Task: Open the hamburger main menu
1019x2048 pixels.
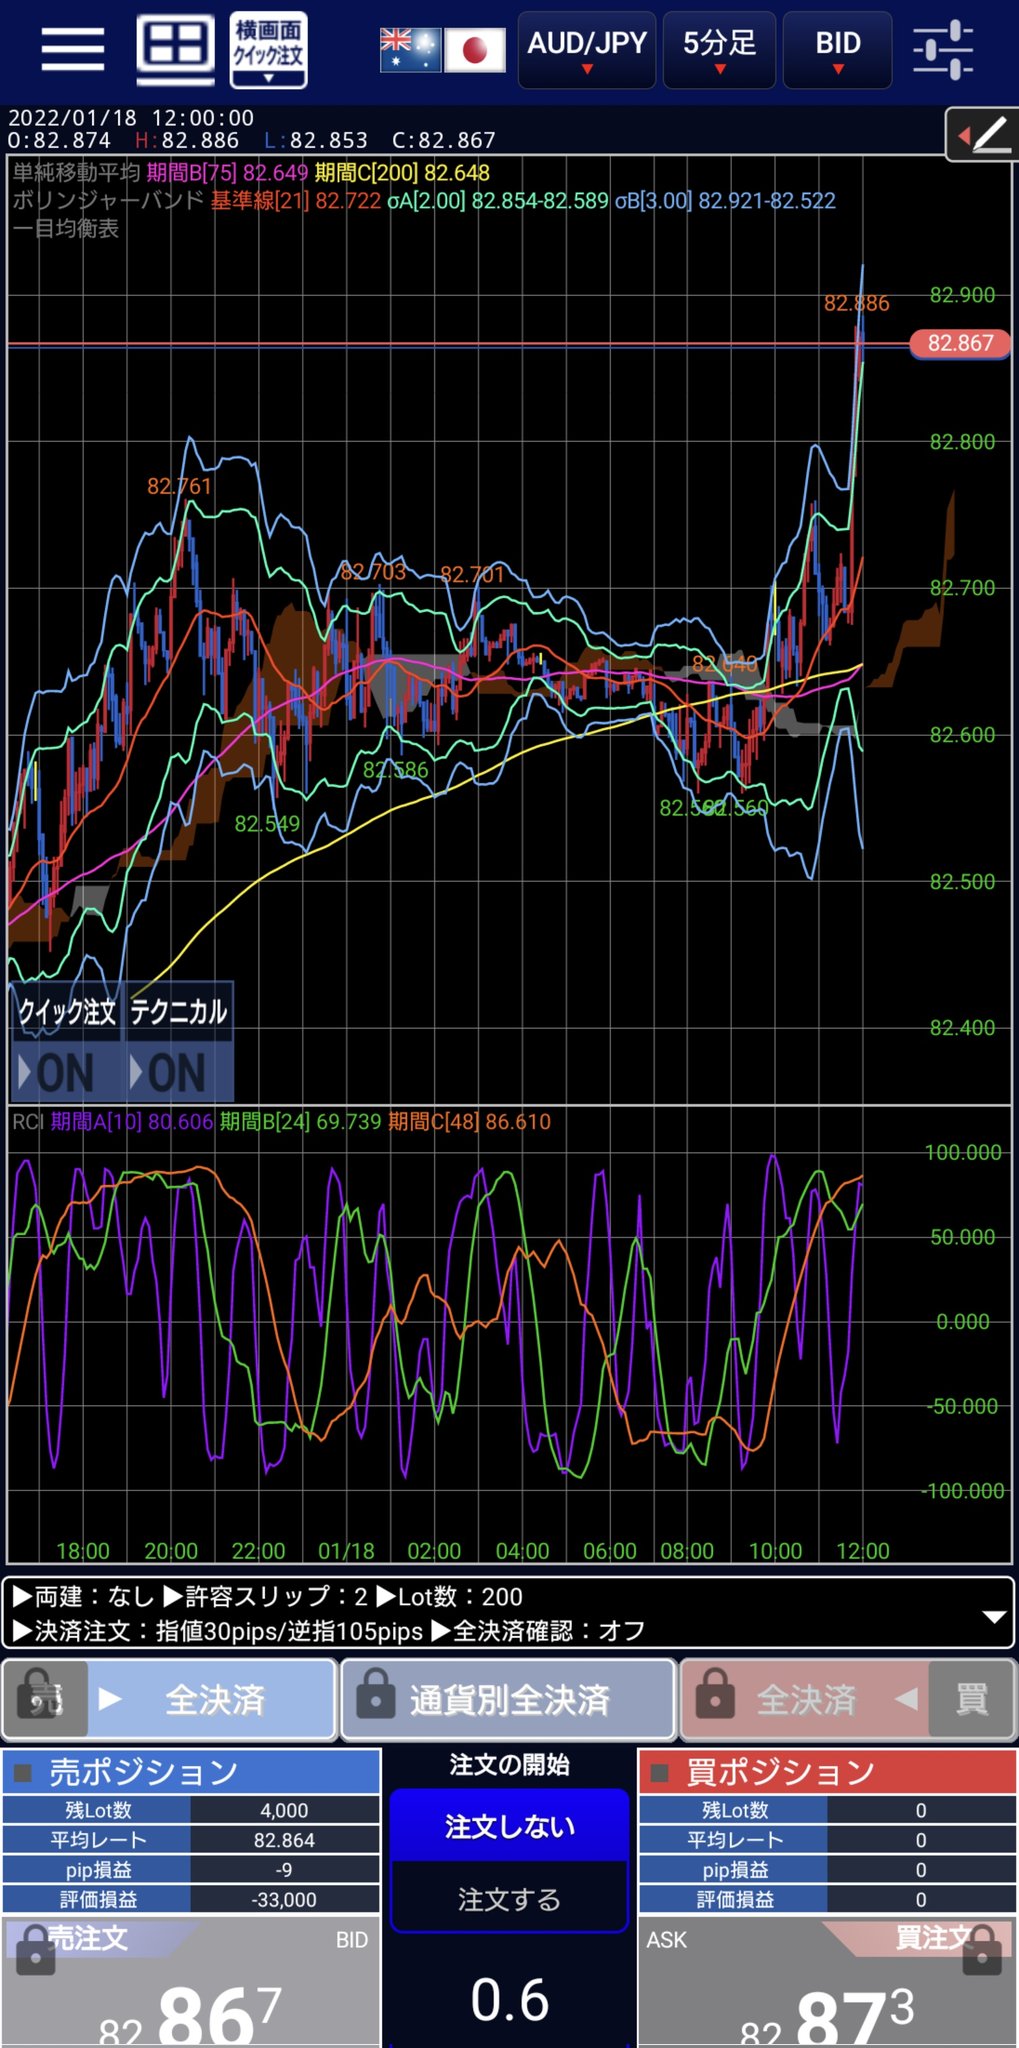Action: pos(73,48)
